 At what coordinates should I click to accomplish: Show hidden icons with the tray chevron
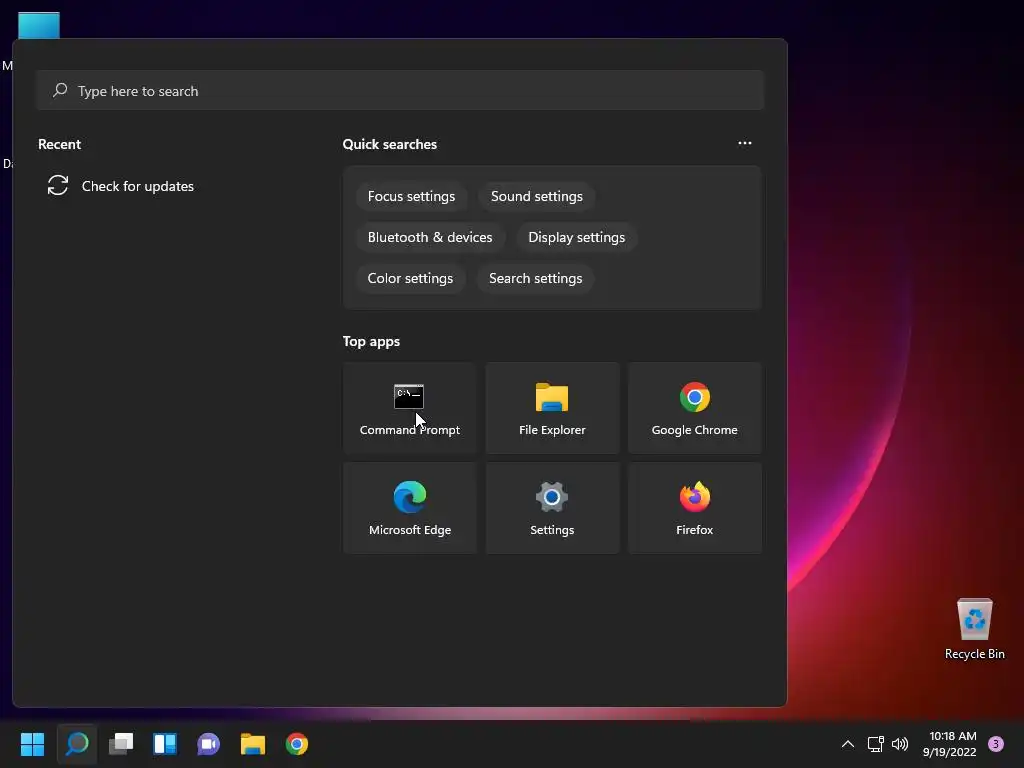848,744
